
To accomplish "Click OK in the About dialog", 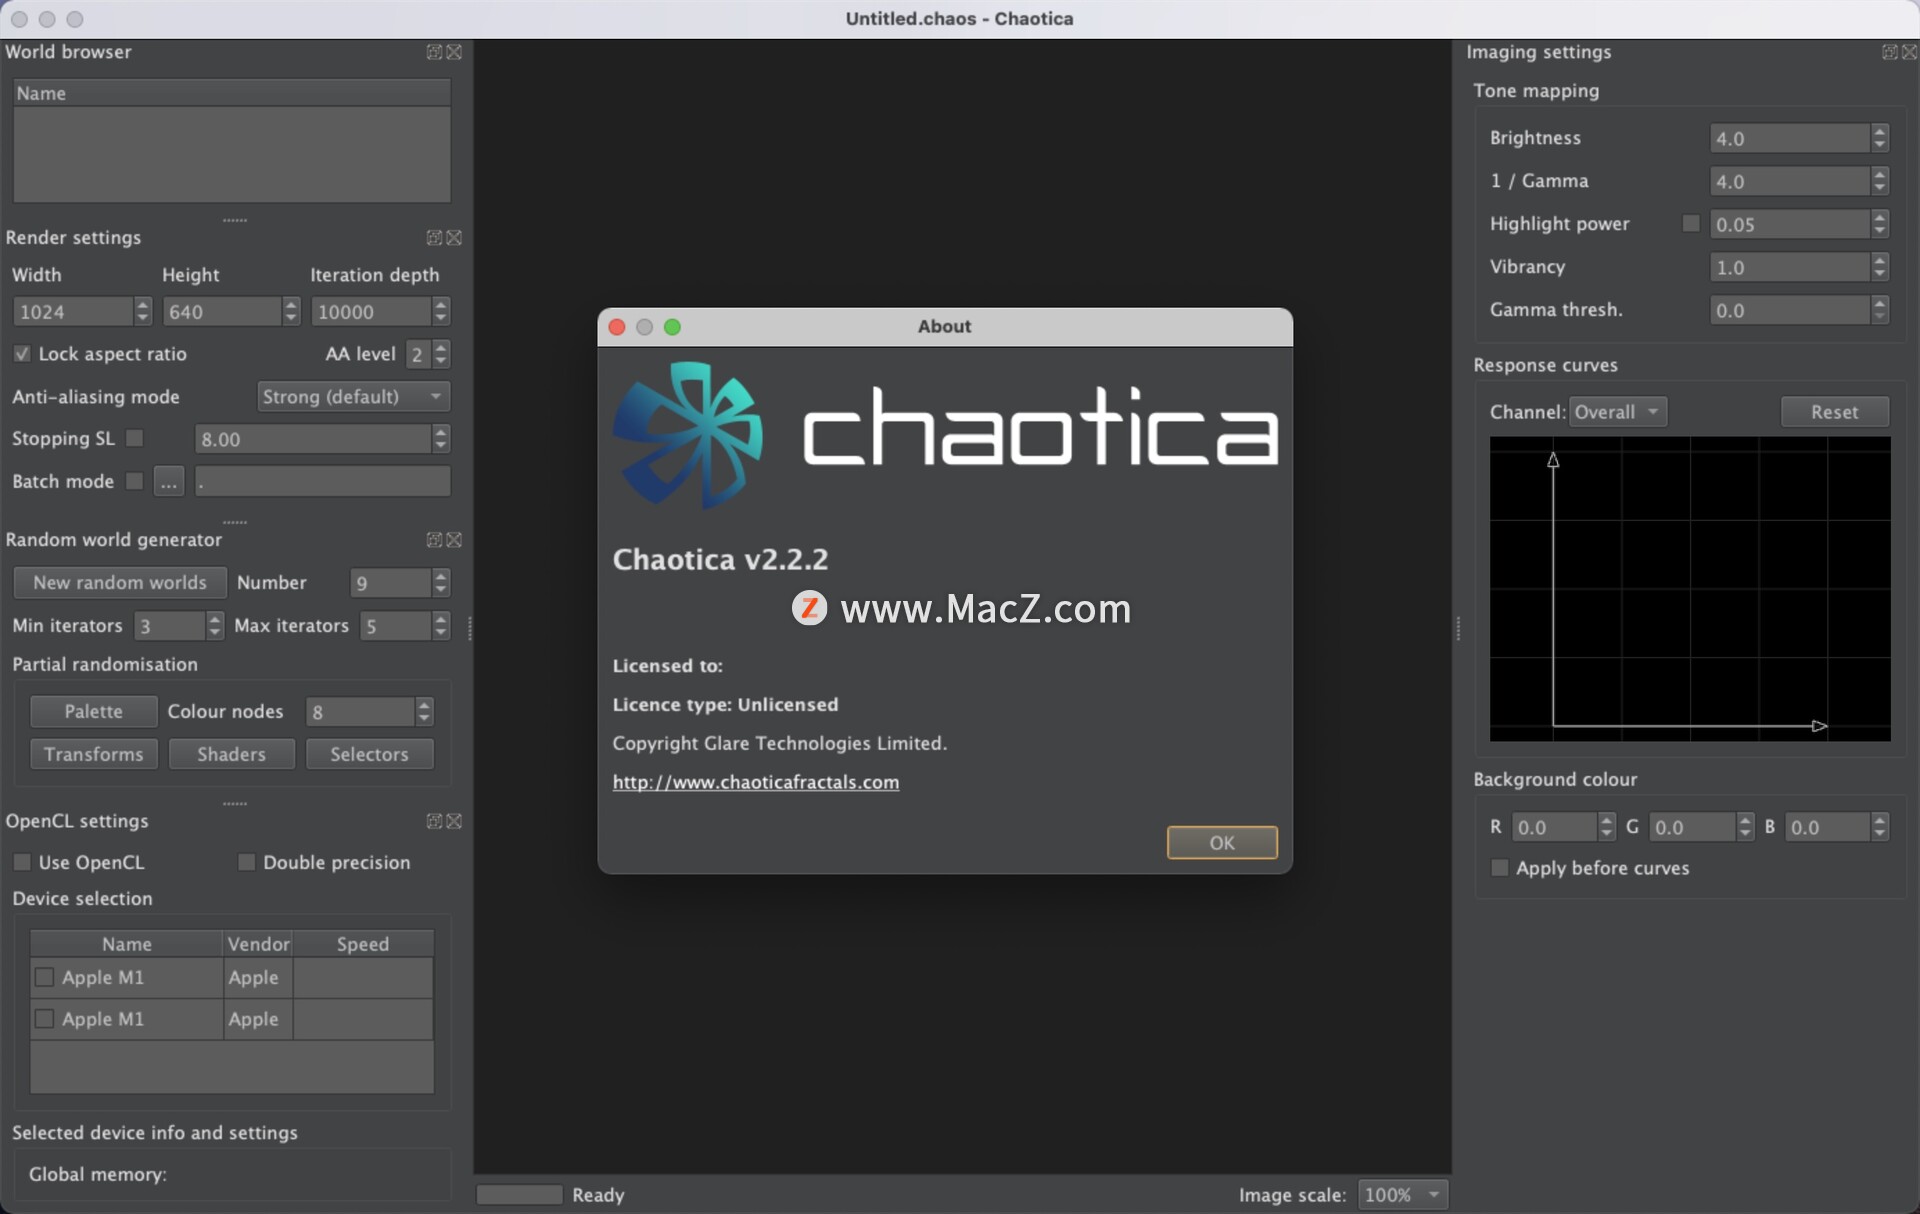I will tap(1222, 843).
